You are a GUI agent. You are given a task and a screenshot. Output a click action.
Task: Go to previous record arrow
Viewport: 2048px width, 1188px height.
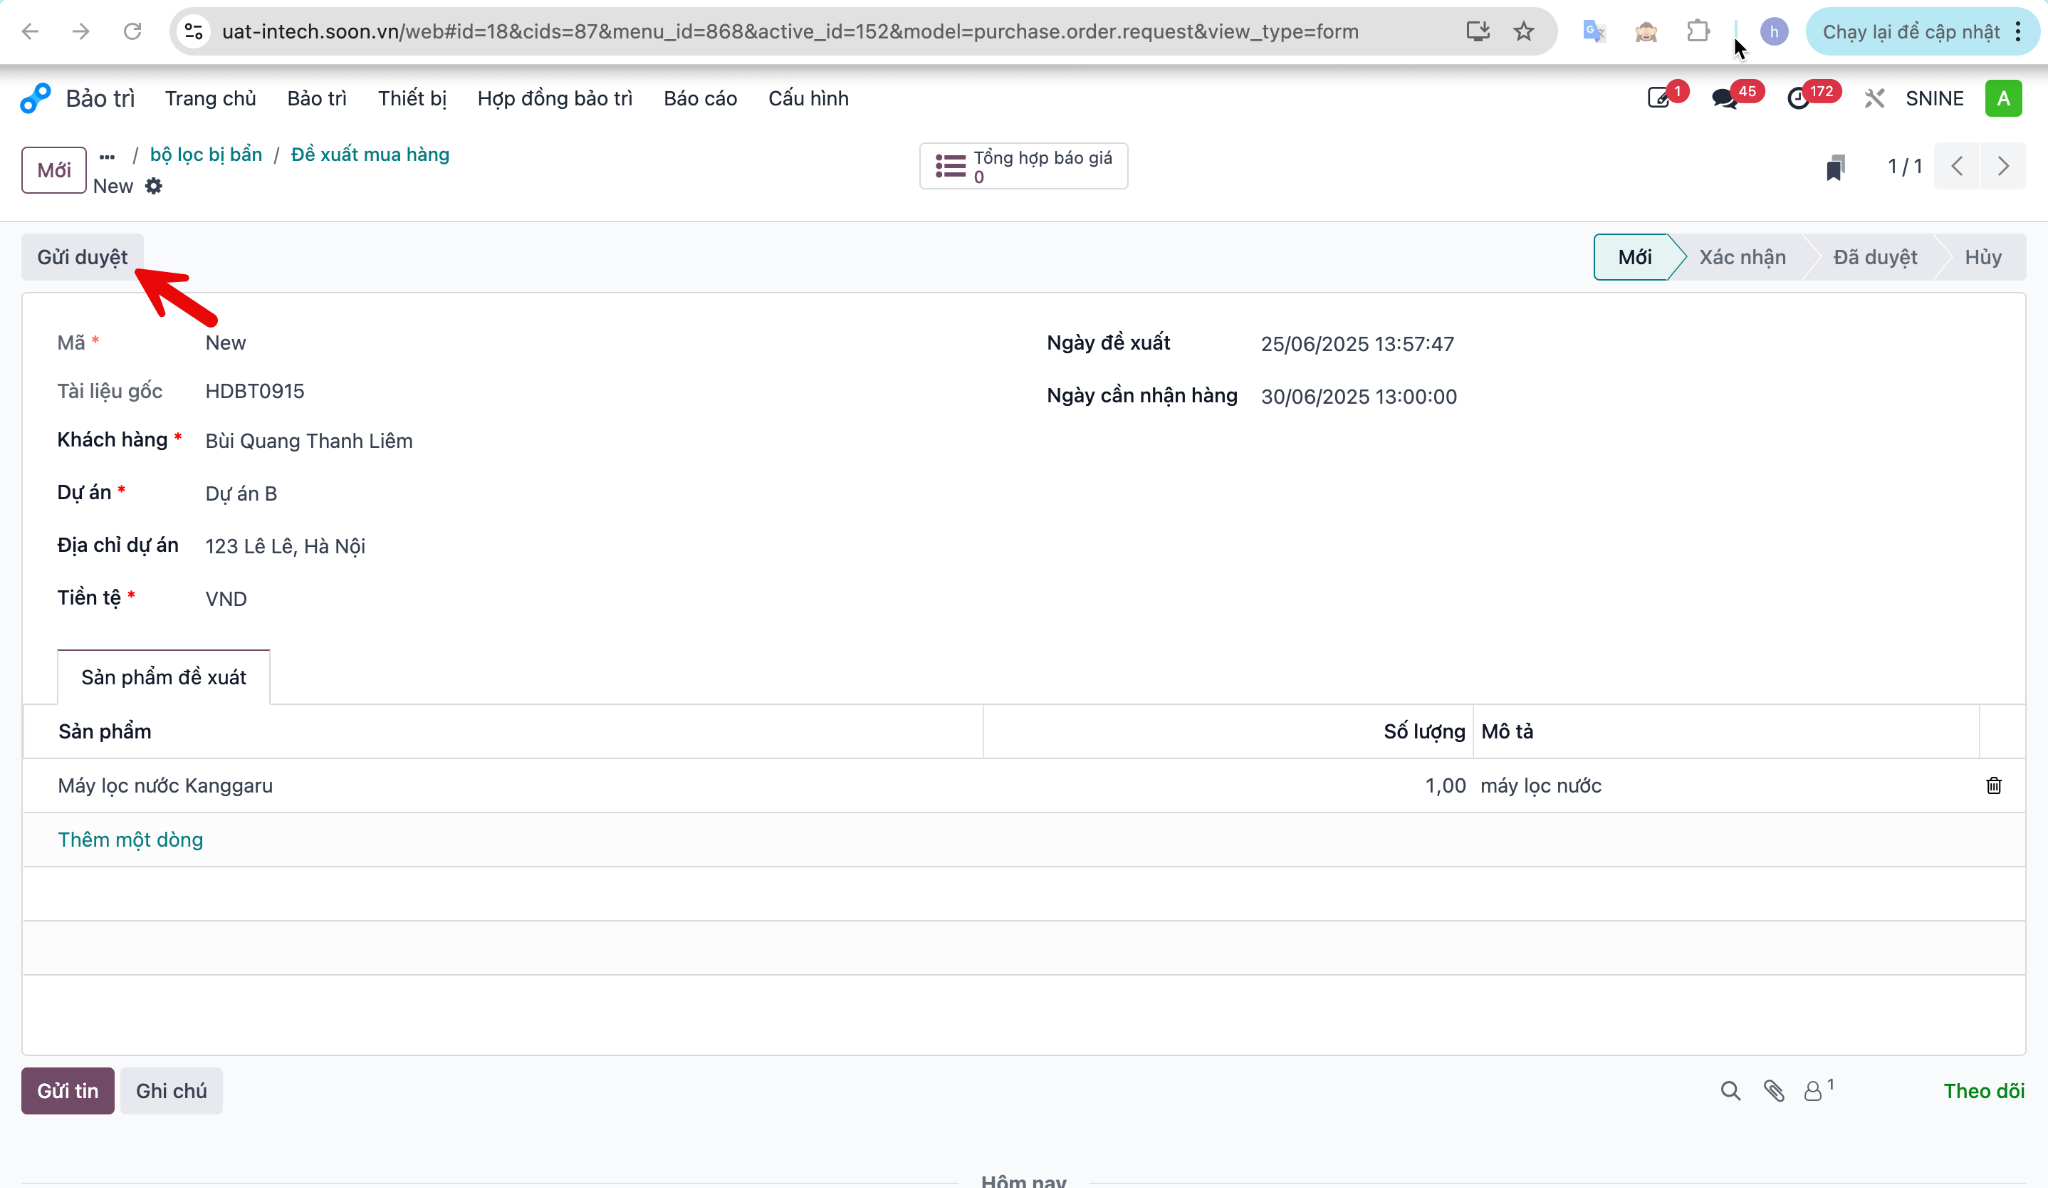click(1957, 166)
